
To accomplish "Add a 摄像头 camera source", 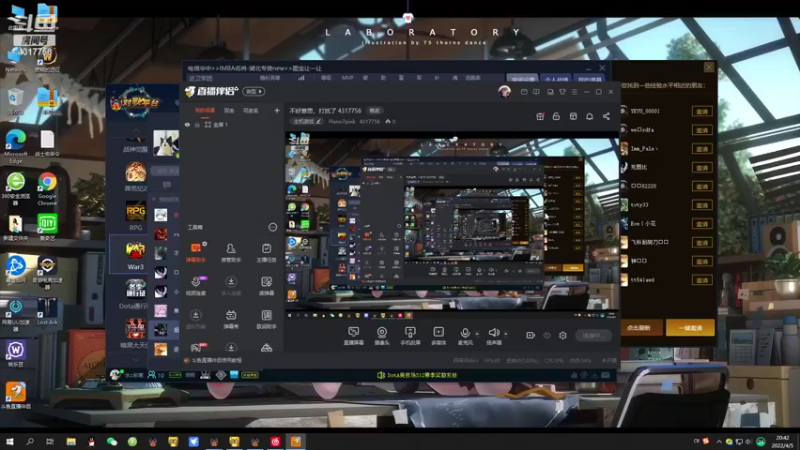I will tap(382, 336).
